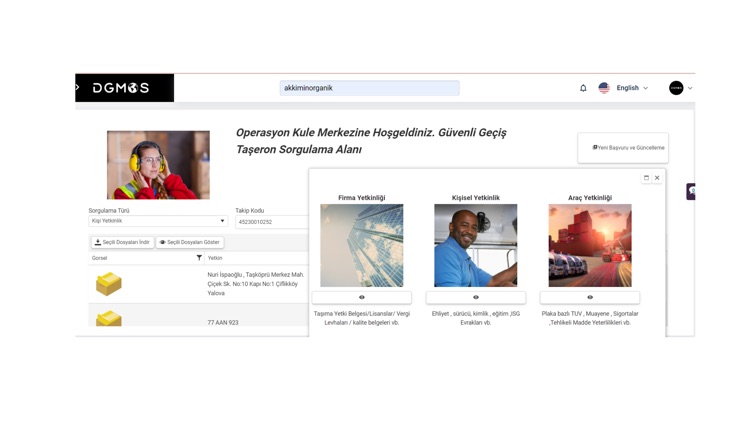Click the Araç Yetkinliği title
The height and width of the screenshot is (422, 750).
coord(590,198)
